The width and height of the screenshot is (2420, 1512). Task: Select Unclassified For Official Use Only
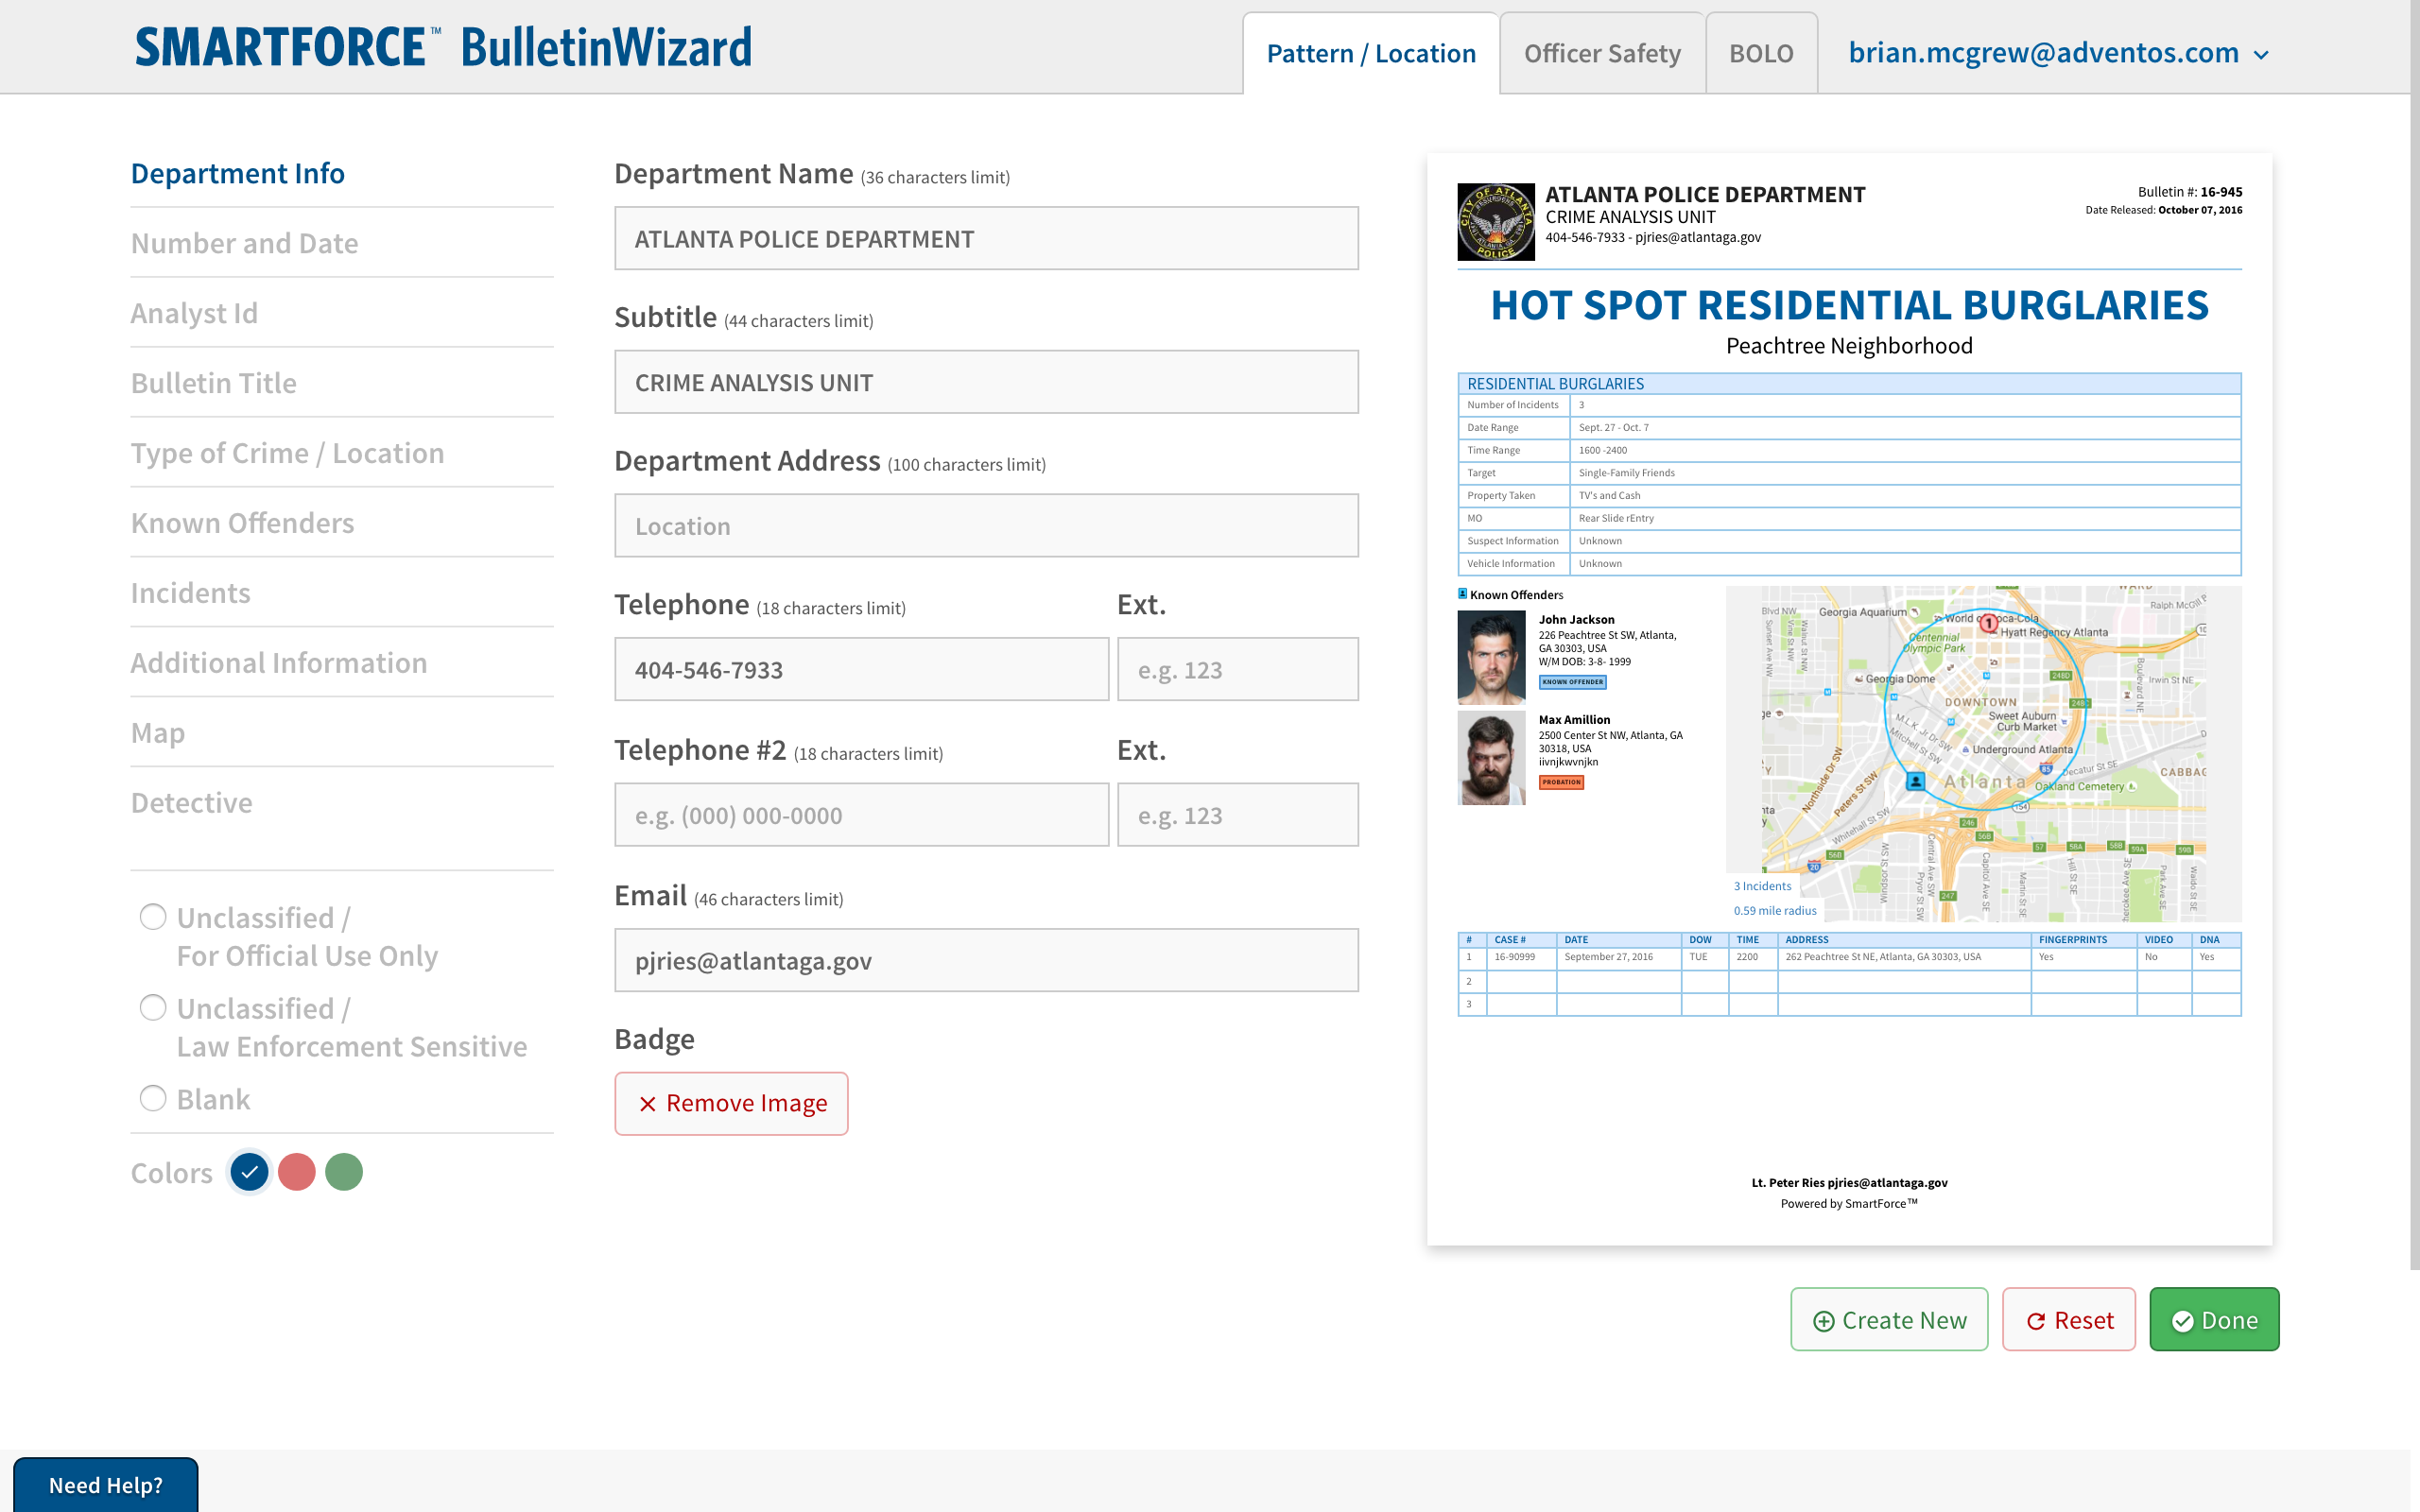[x=153, y=917]
